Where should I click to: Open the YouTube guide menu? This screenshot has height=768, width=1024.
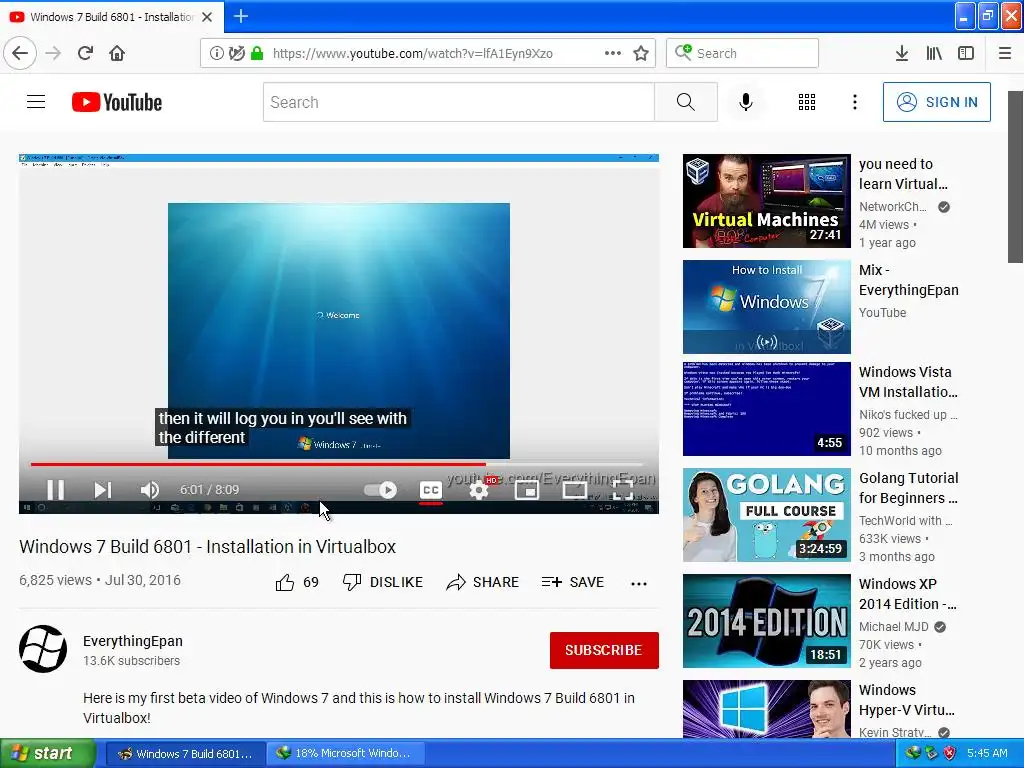(36, 102)
